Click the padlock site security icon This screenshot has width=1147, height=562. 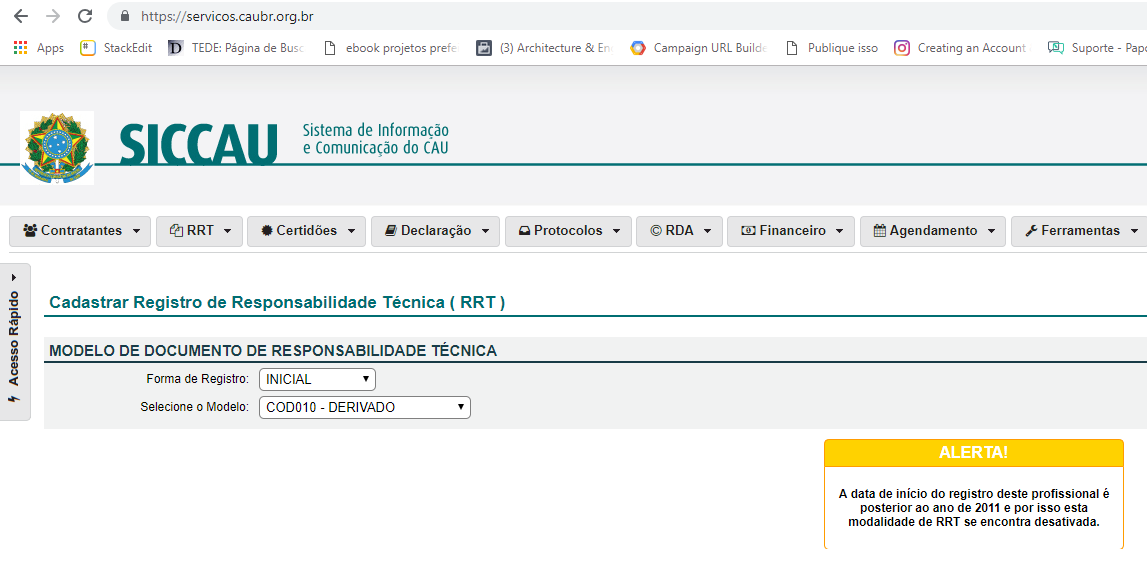(124, 16)
